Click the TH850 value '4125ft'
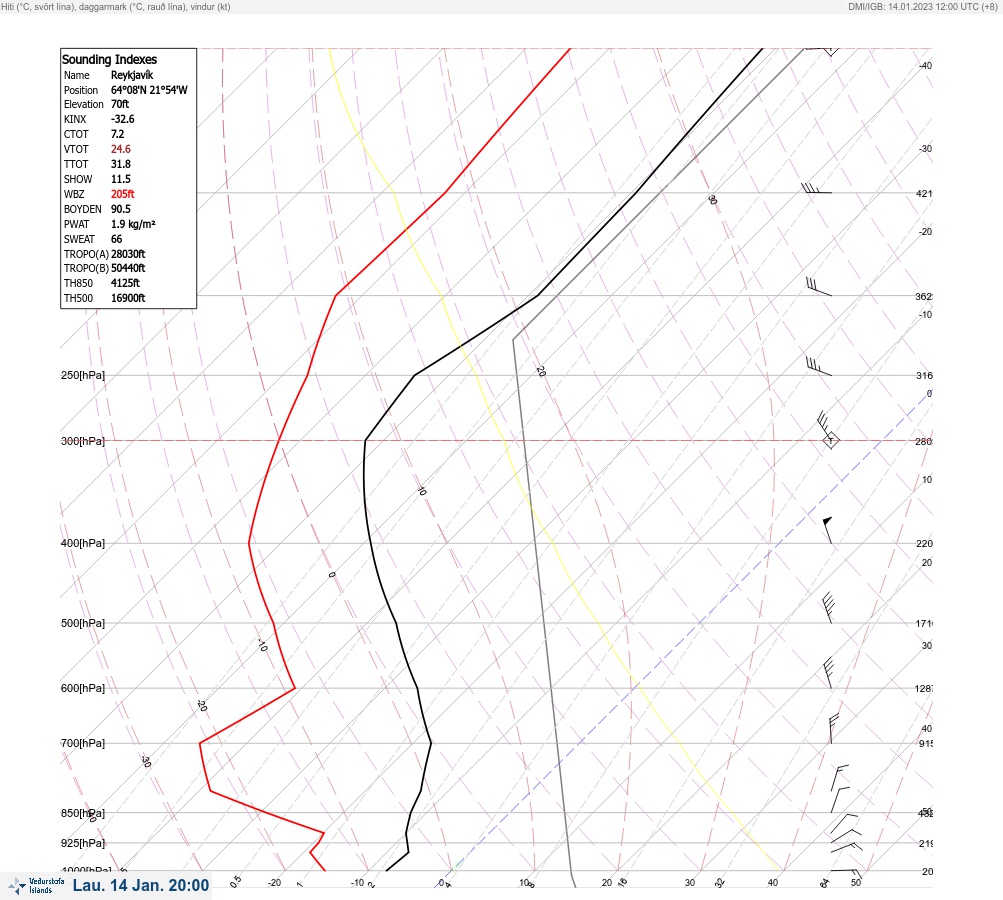The height and width of the screenshot is (900, 1003). (x=125, y=283)
